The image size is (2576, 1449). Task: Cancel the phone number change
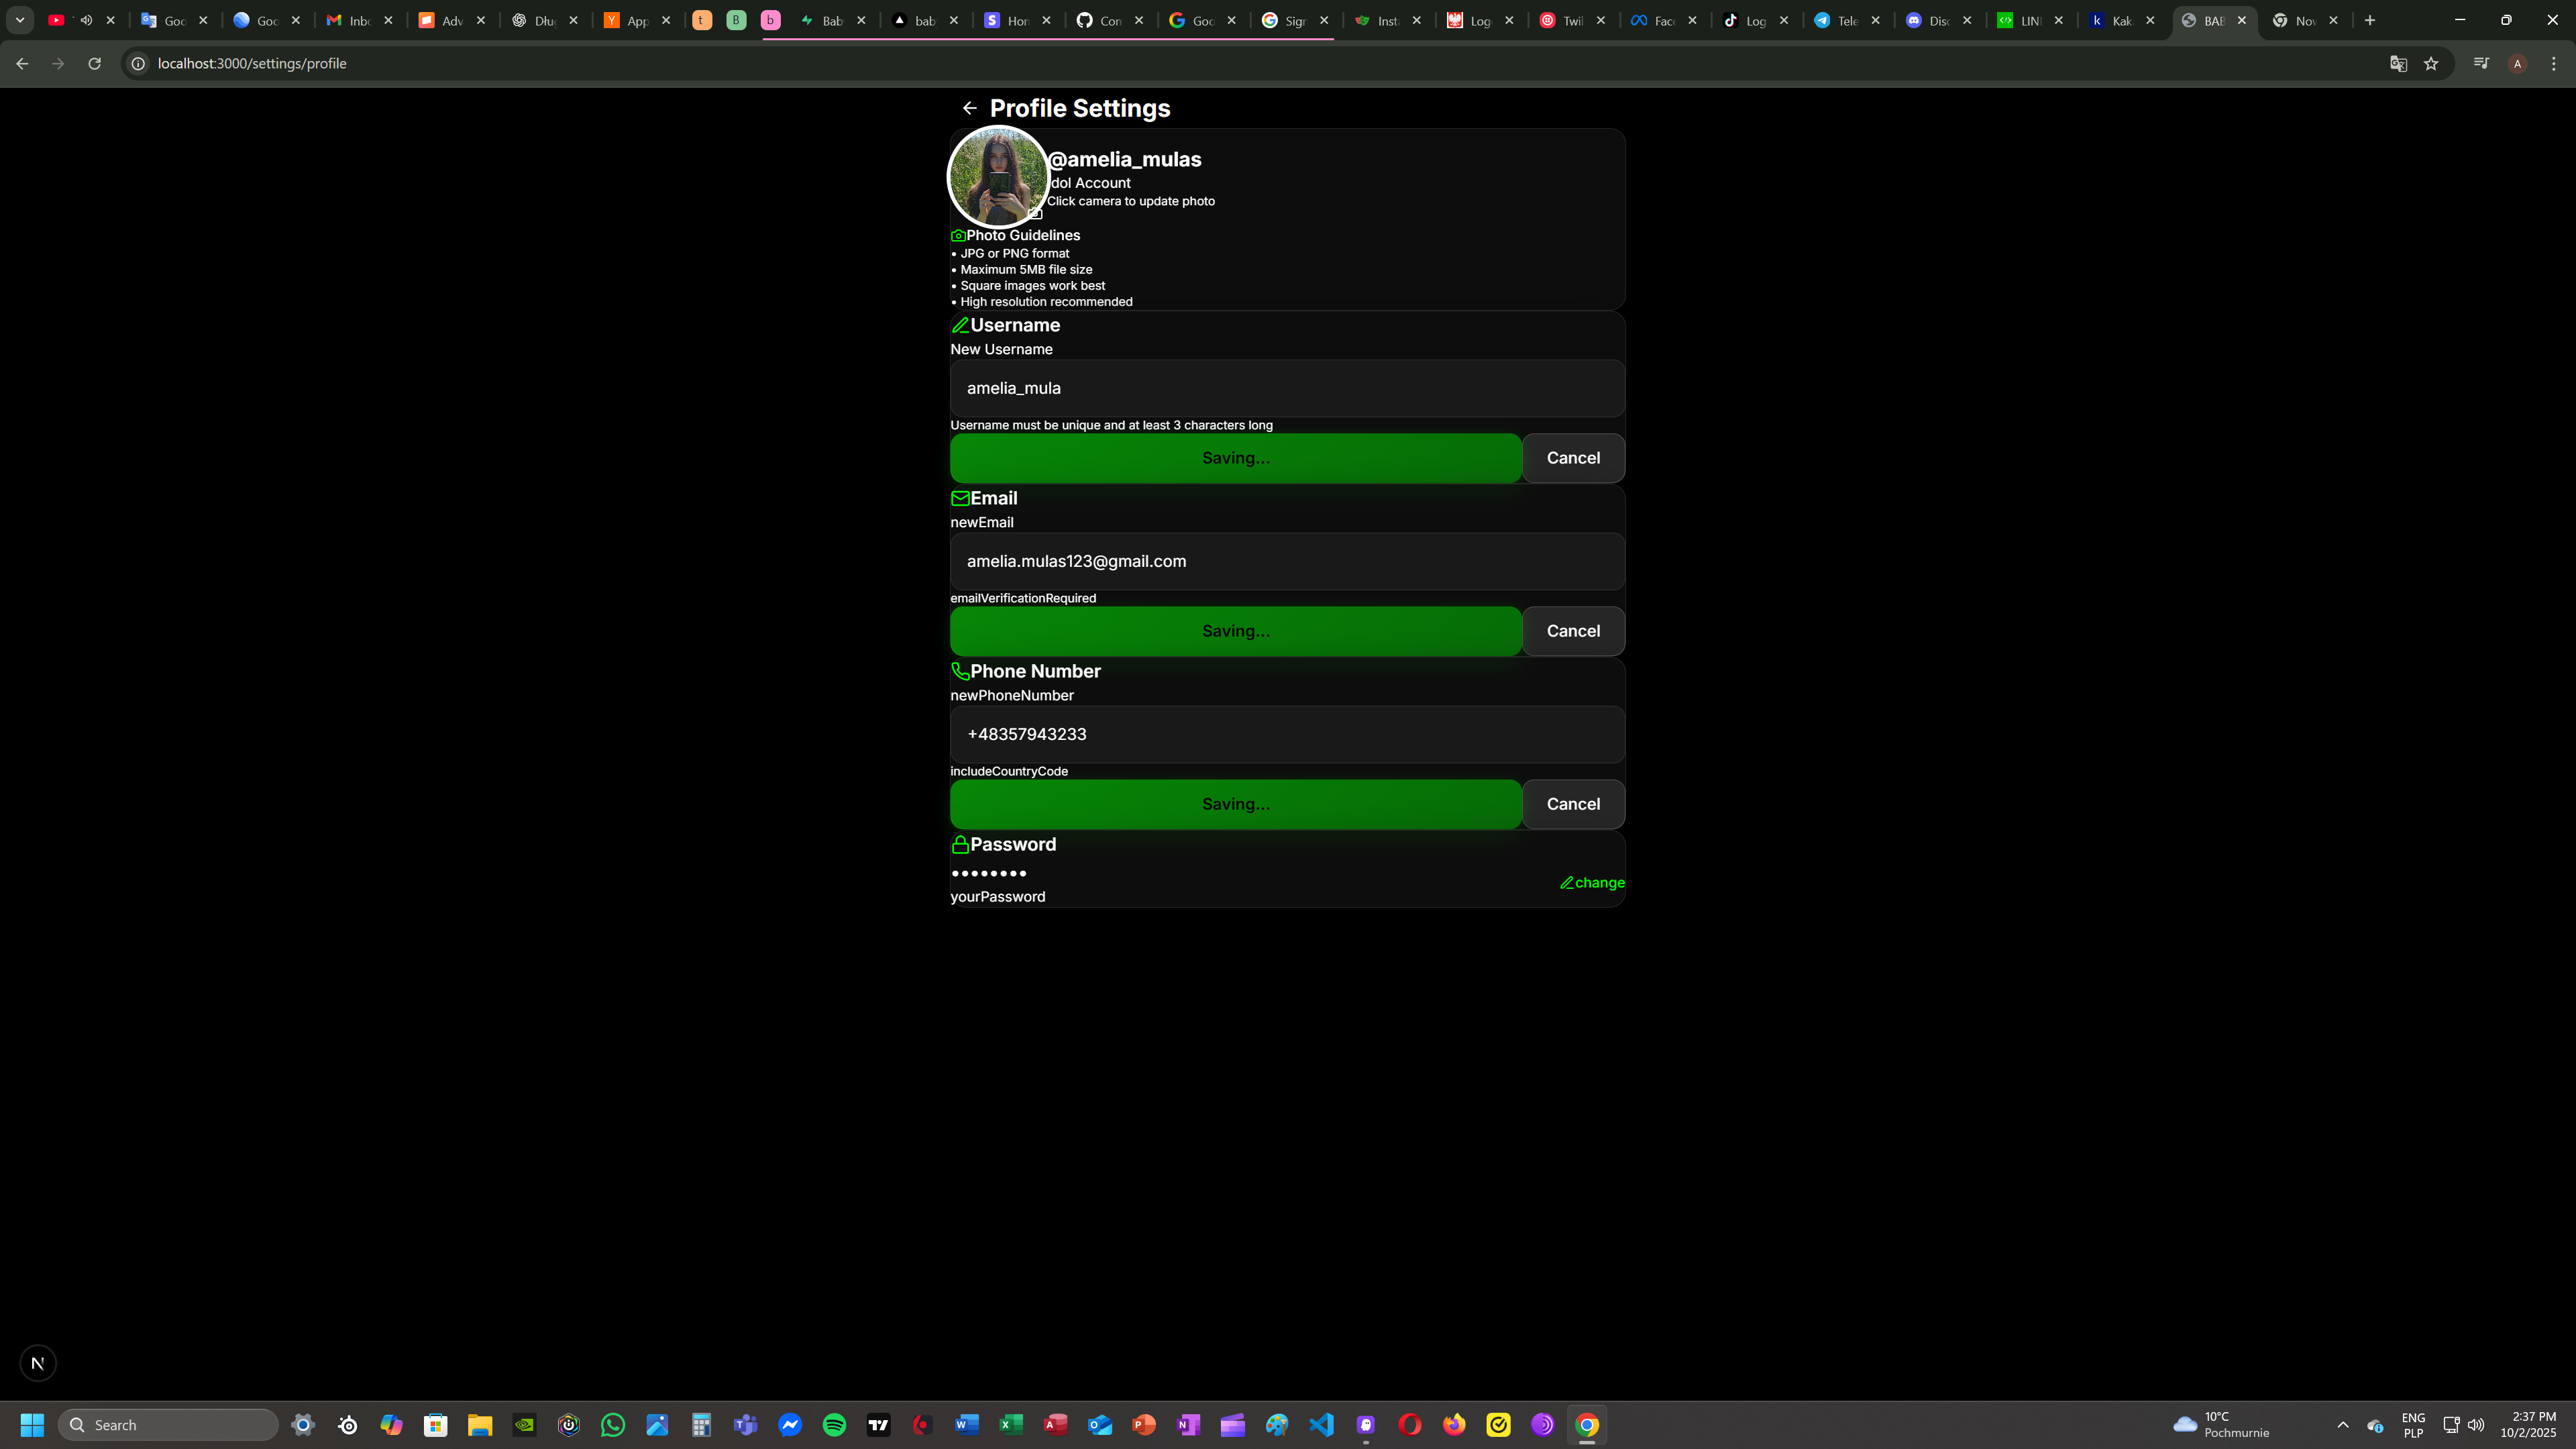tap(1573, 804)
